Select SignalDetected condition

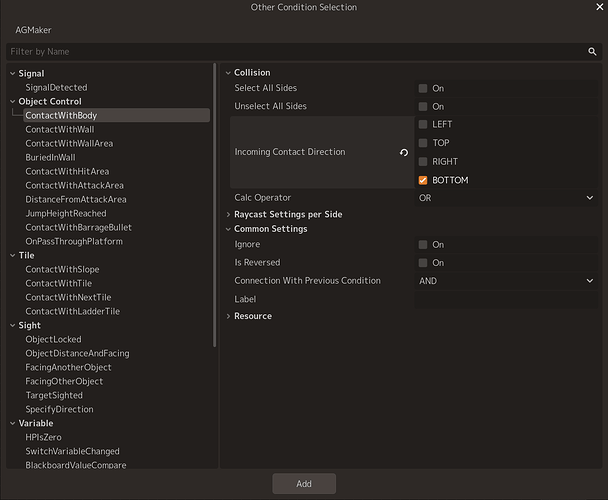click(56, 87)
